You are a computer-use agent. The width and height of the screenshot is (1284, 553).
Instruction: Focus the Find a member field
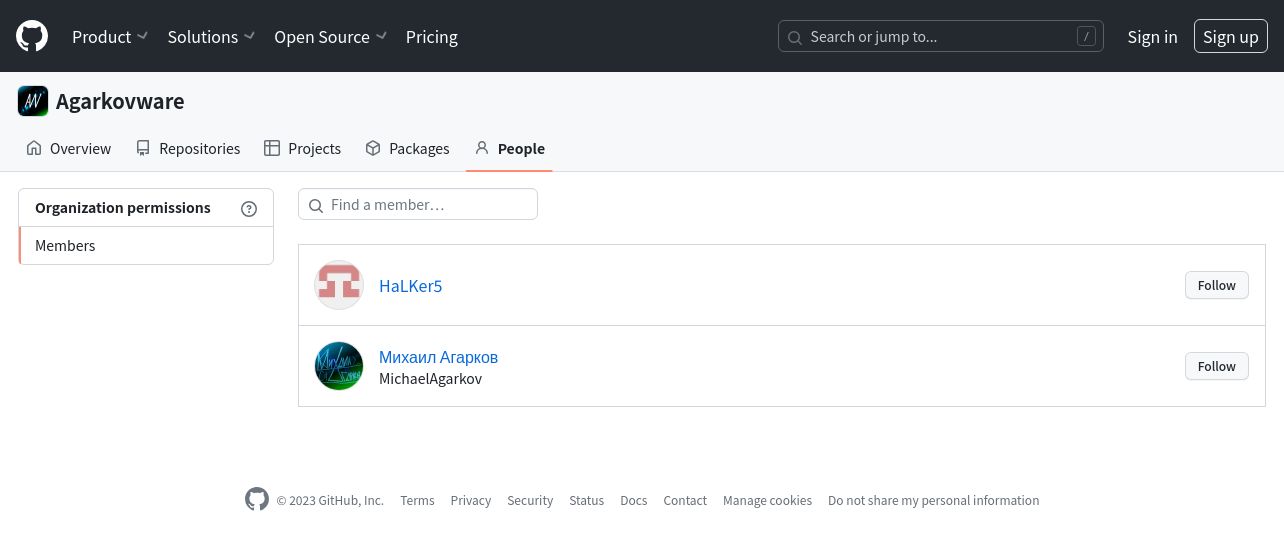pos(418,204)
